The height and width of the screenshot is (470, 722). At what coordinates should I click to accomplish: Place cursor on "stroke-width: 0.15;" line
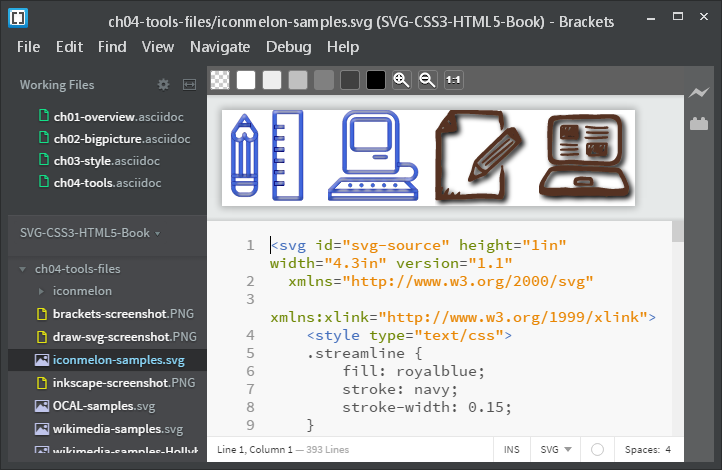coord(427,407)
